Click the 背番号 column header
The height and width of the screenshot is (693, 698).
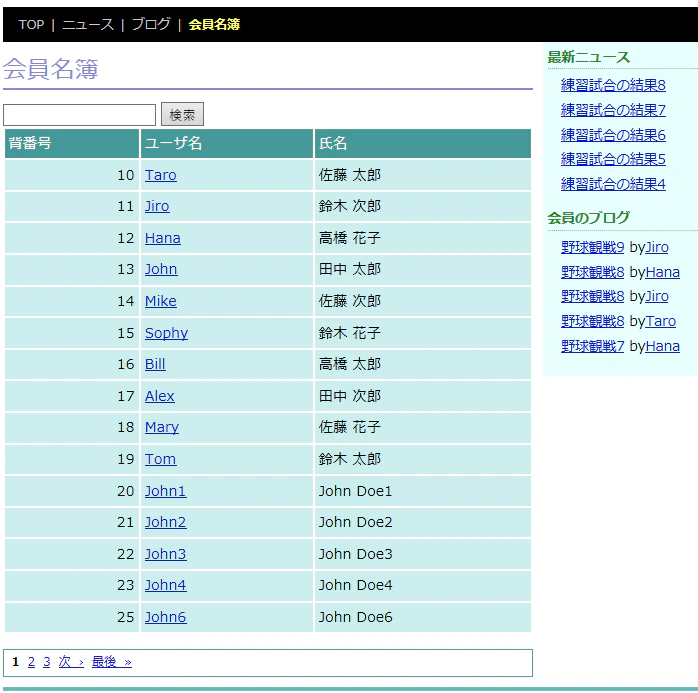72,143
